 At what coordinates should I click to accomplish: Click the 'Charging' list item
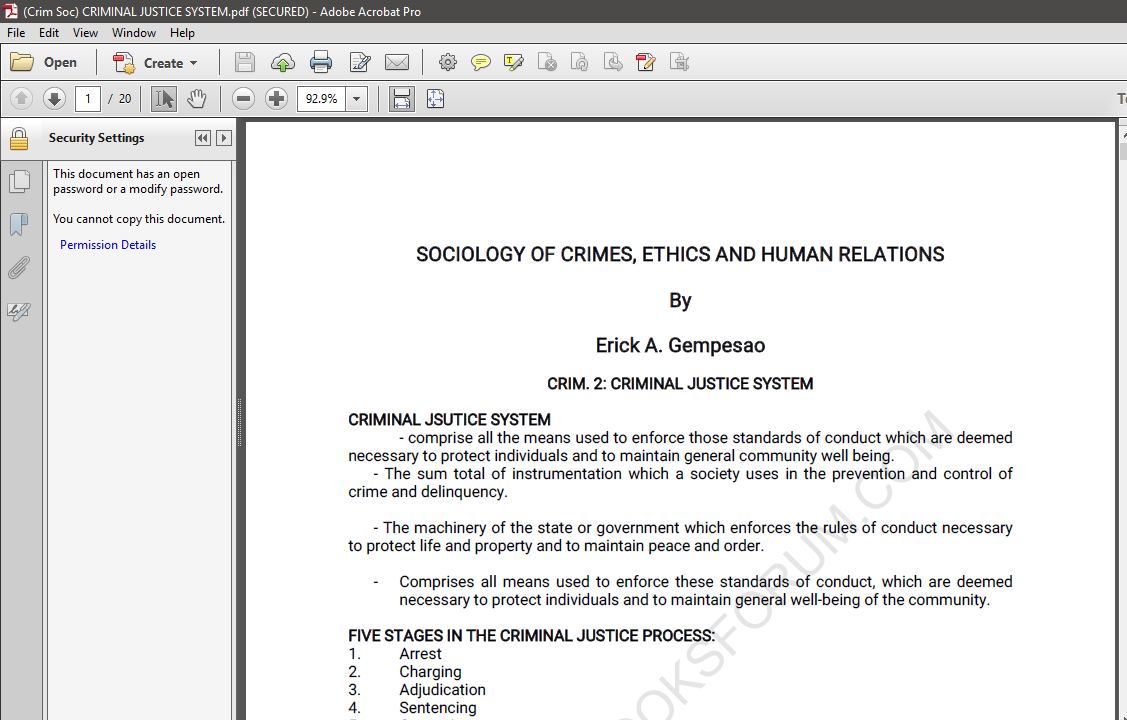pyautogui.click(x=431, y=672)
